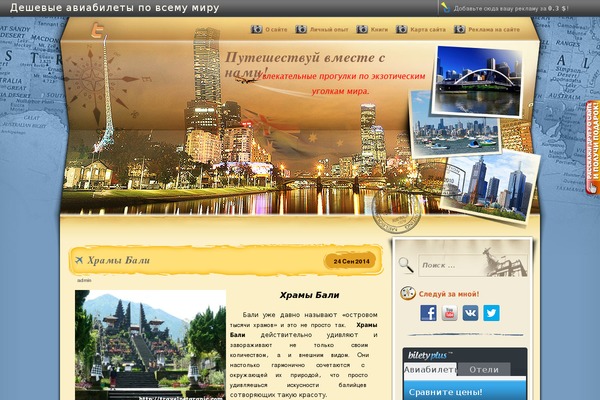
Task: Switch to the Авиабилеты tab
Action: (x=430, y=369)
